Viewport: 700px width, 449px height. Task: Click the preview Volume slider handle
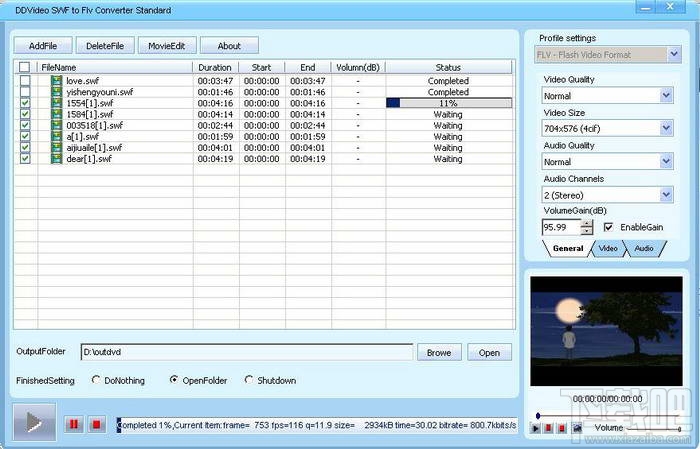[679, 429]
